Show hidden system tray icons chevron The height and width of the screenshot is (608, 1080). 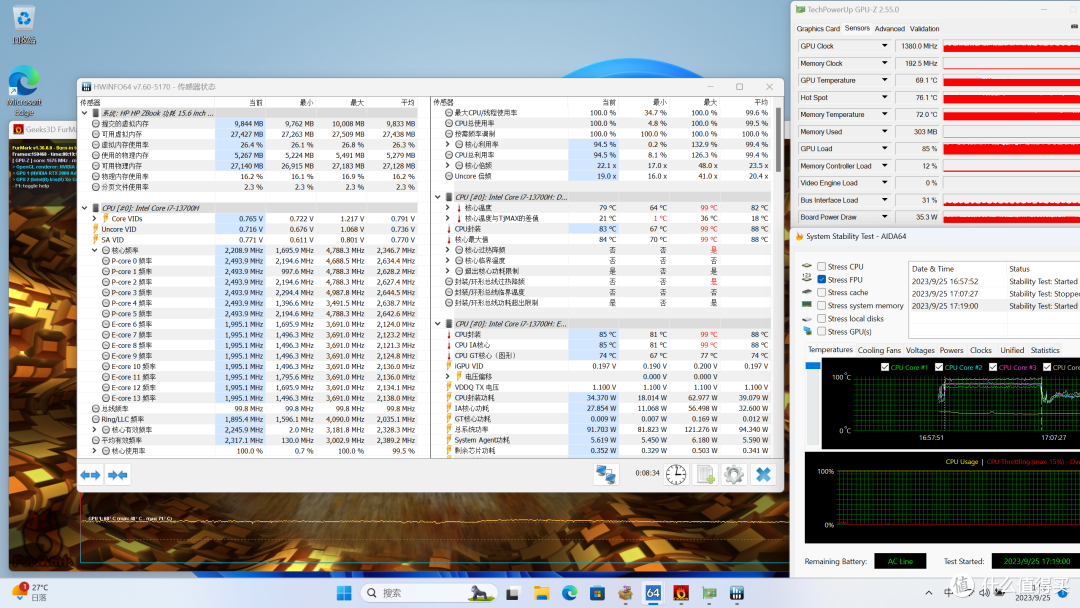tap(928, 593)
